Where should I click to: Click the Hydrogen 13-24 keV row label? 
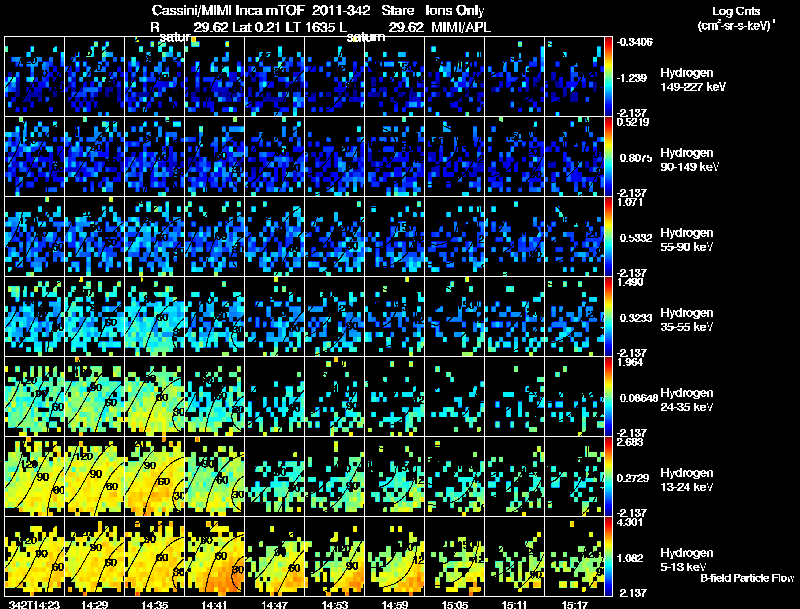(687, 480)
